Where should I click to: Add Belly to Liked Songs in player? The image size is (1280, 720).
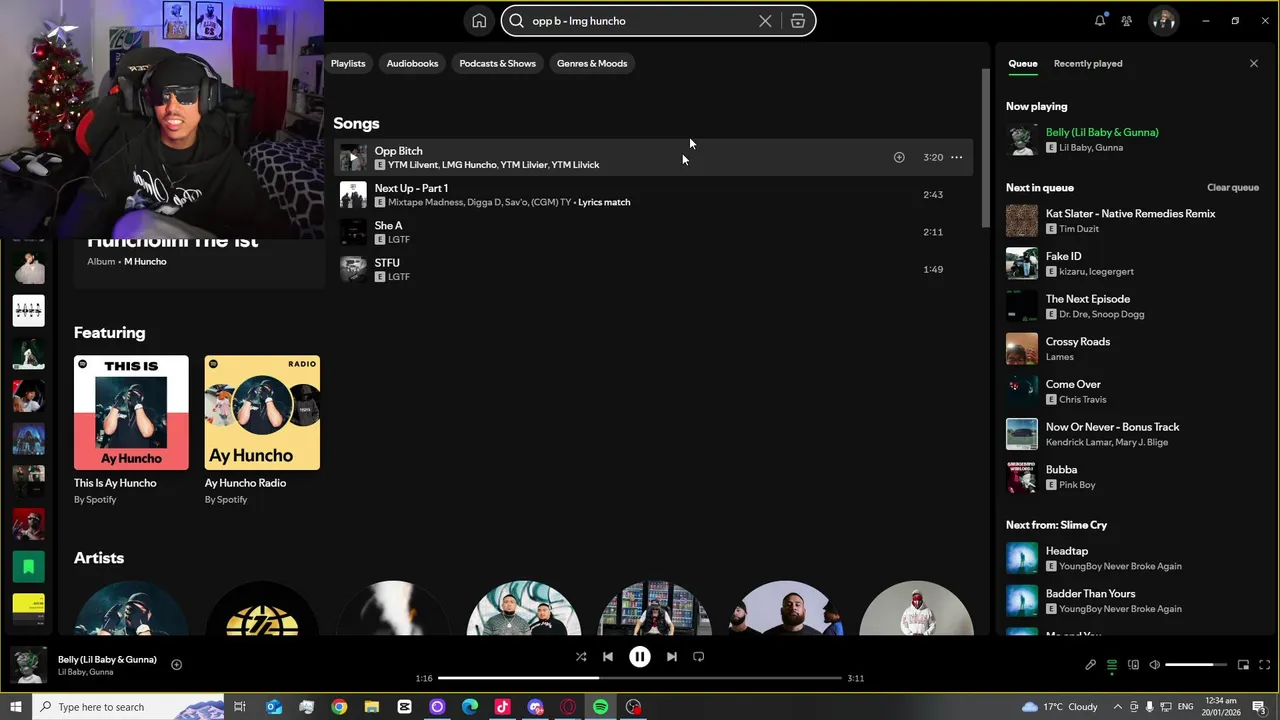coord(176,664)
